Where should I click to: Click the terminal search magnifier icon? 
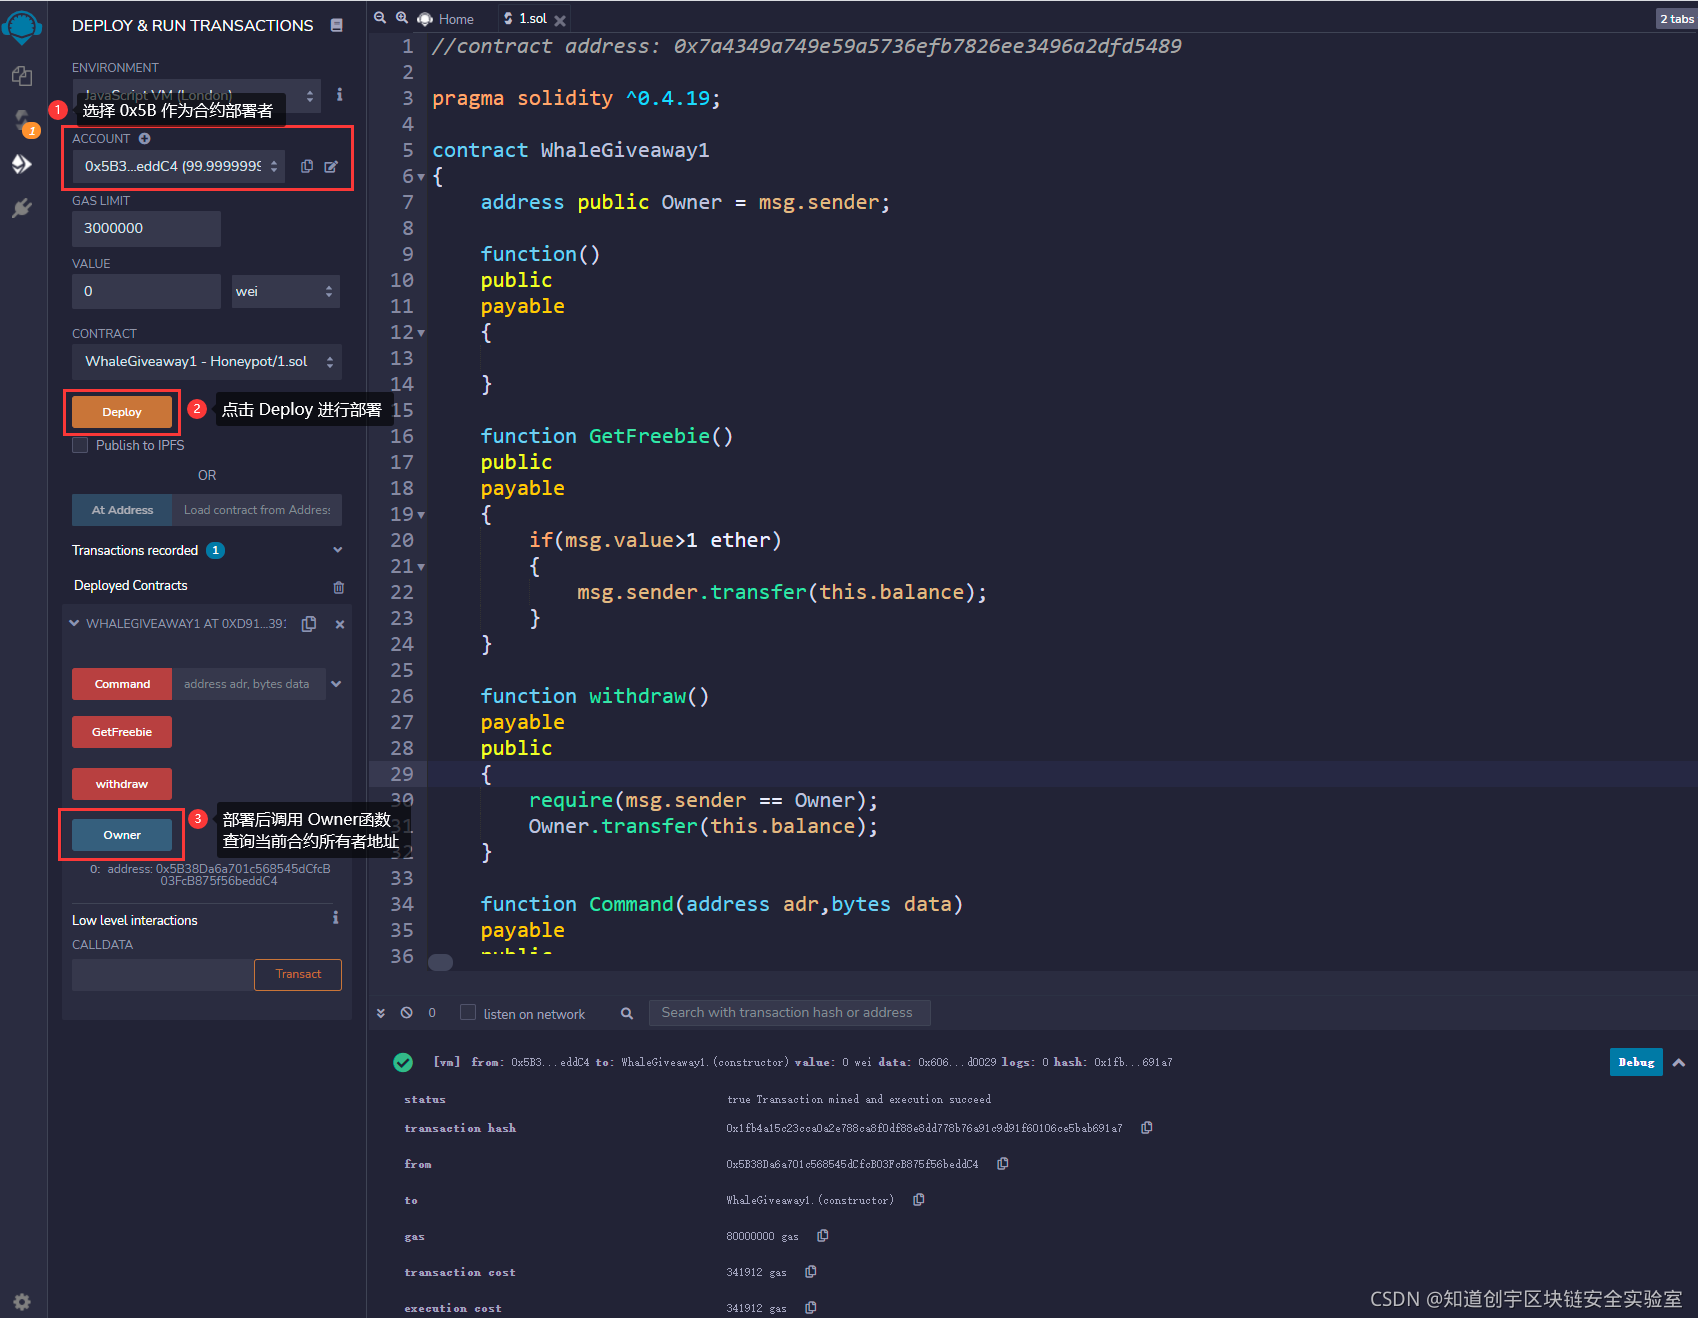(627, 1013)
